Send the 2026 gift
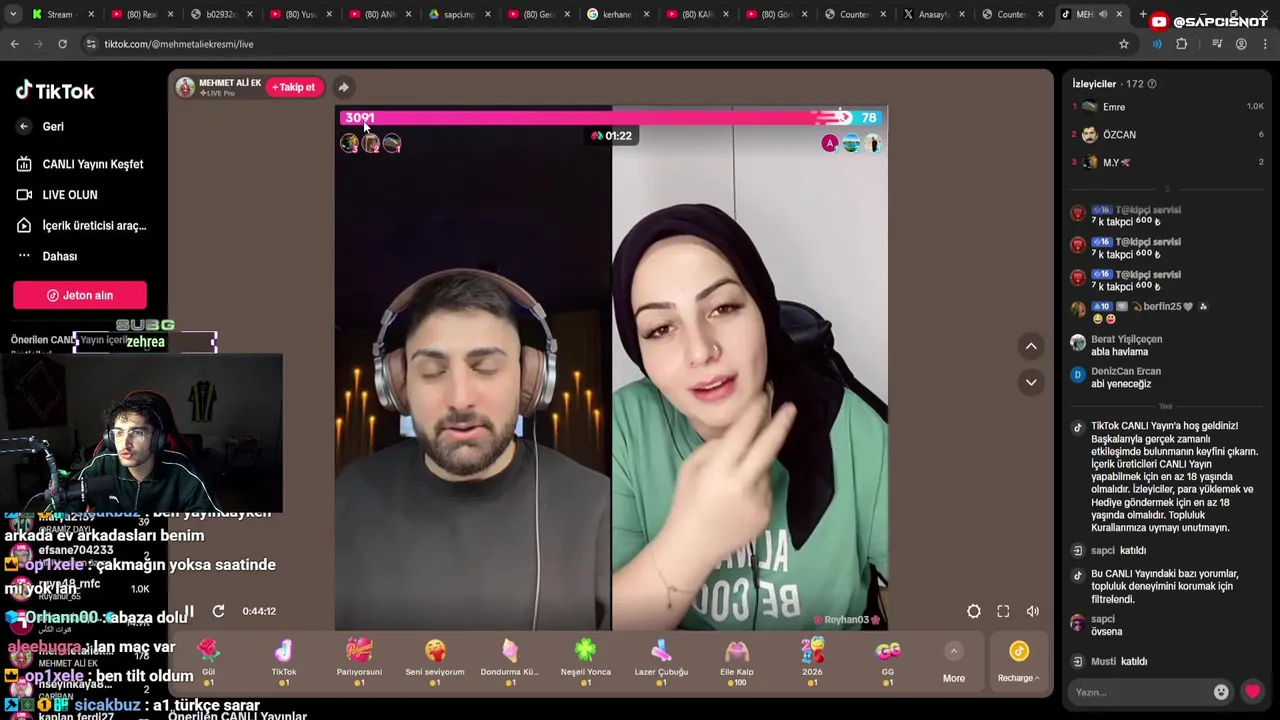1280x720 pixels. 812,662
